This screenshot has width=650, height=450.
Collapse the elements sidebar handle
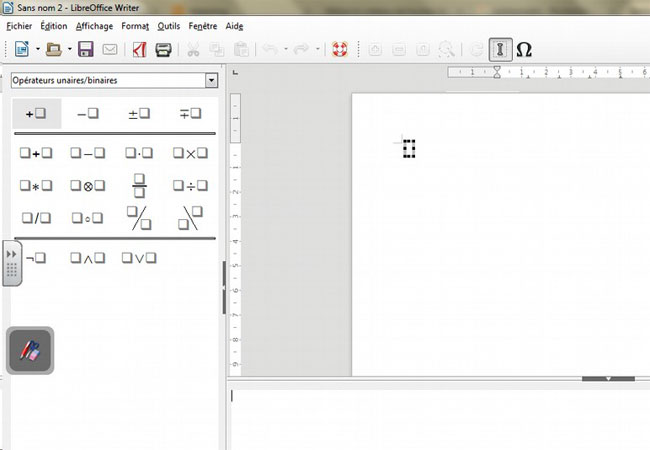pyautogui.click(x=12, y=263)
